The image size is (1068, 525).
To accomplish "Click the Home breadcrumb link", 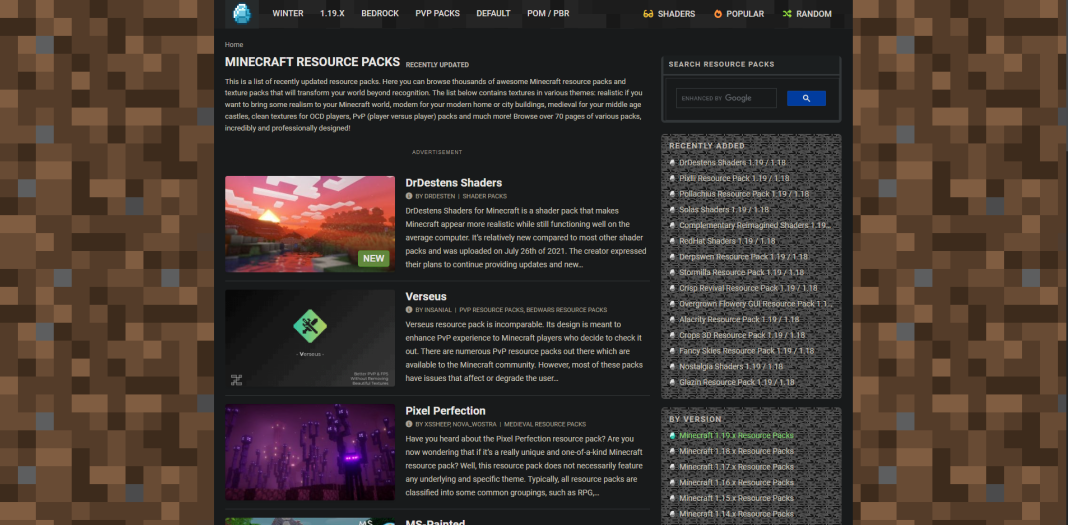I will [x=234, y=45].
